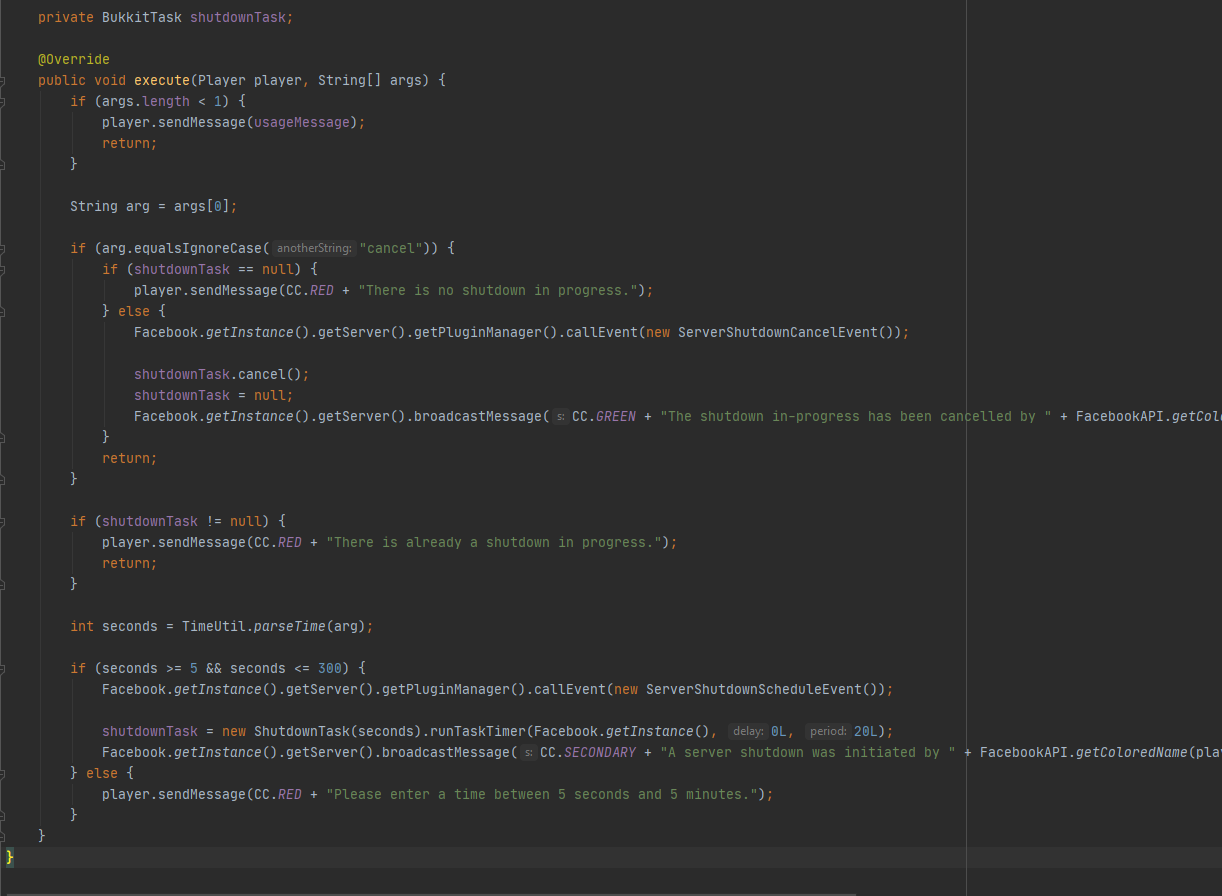The image size is (1222, 896).
Task: Place cursor at the final closing brace
Action: [10, 857]
